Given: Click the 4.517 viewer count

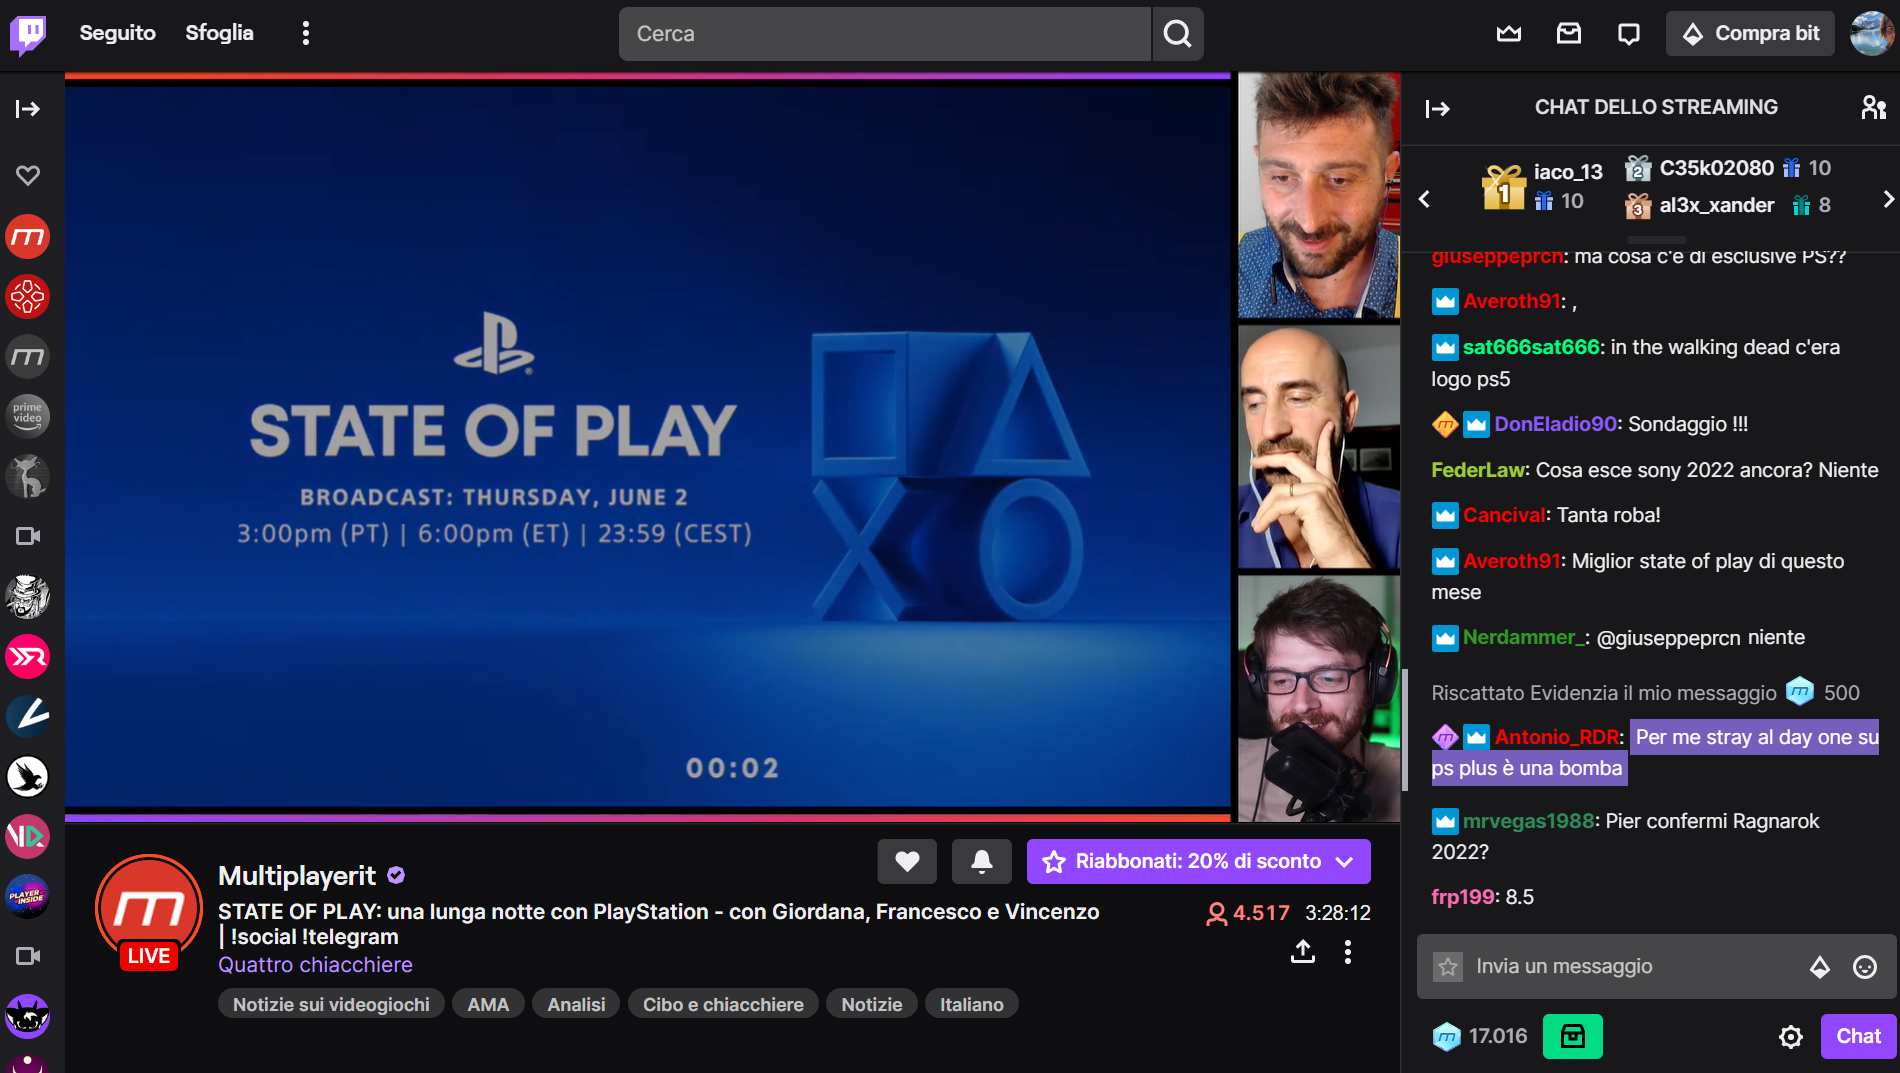Looking at the screenshot, I should tap(1248, 913).
